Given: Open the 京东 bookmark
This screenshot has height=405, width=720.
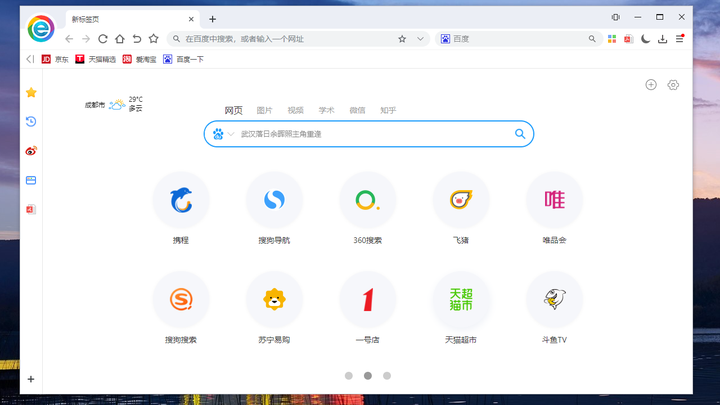Looking at the screenshot, I should click(55, 59).
